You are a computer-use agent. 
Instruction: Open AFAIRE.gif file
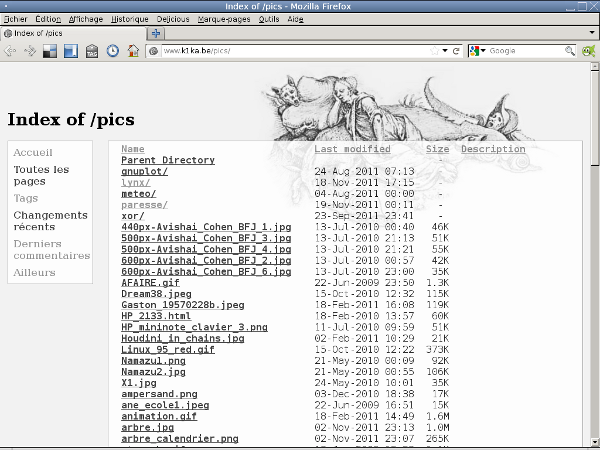click(150, 283)
